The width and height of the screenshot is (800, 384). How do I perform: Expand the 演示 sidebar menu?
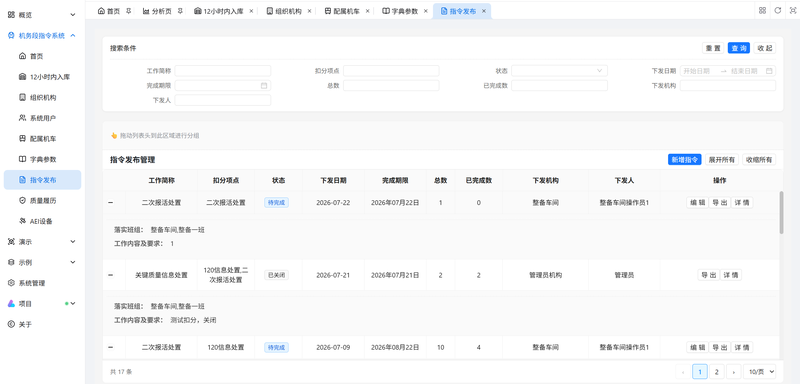(x=42, y=242)
